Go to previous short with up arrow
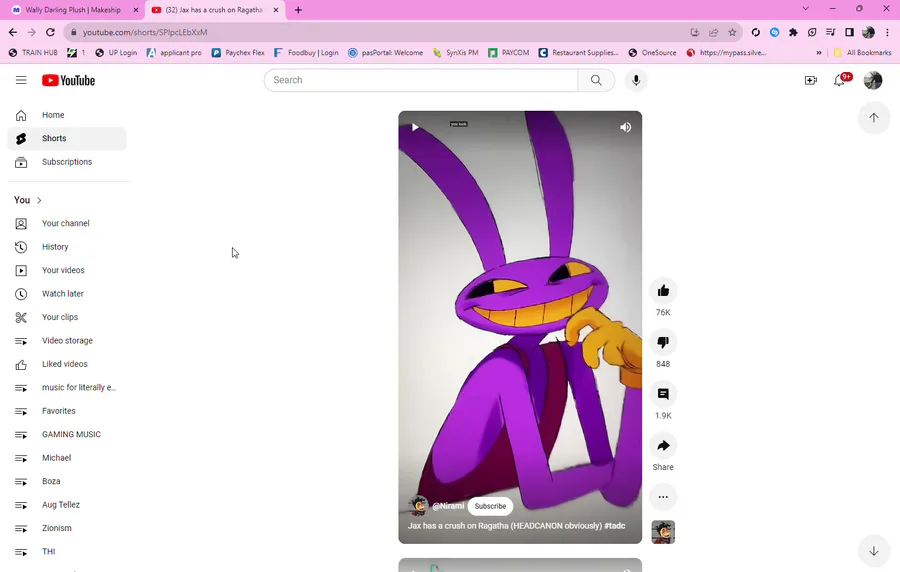 (874, 118)
